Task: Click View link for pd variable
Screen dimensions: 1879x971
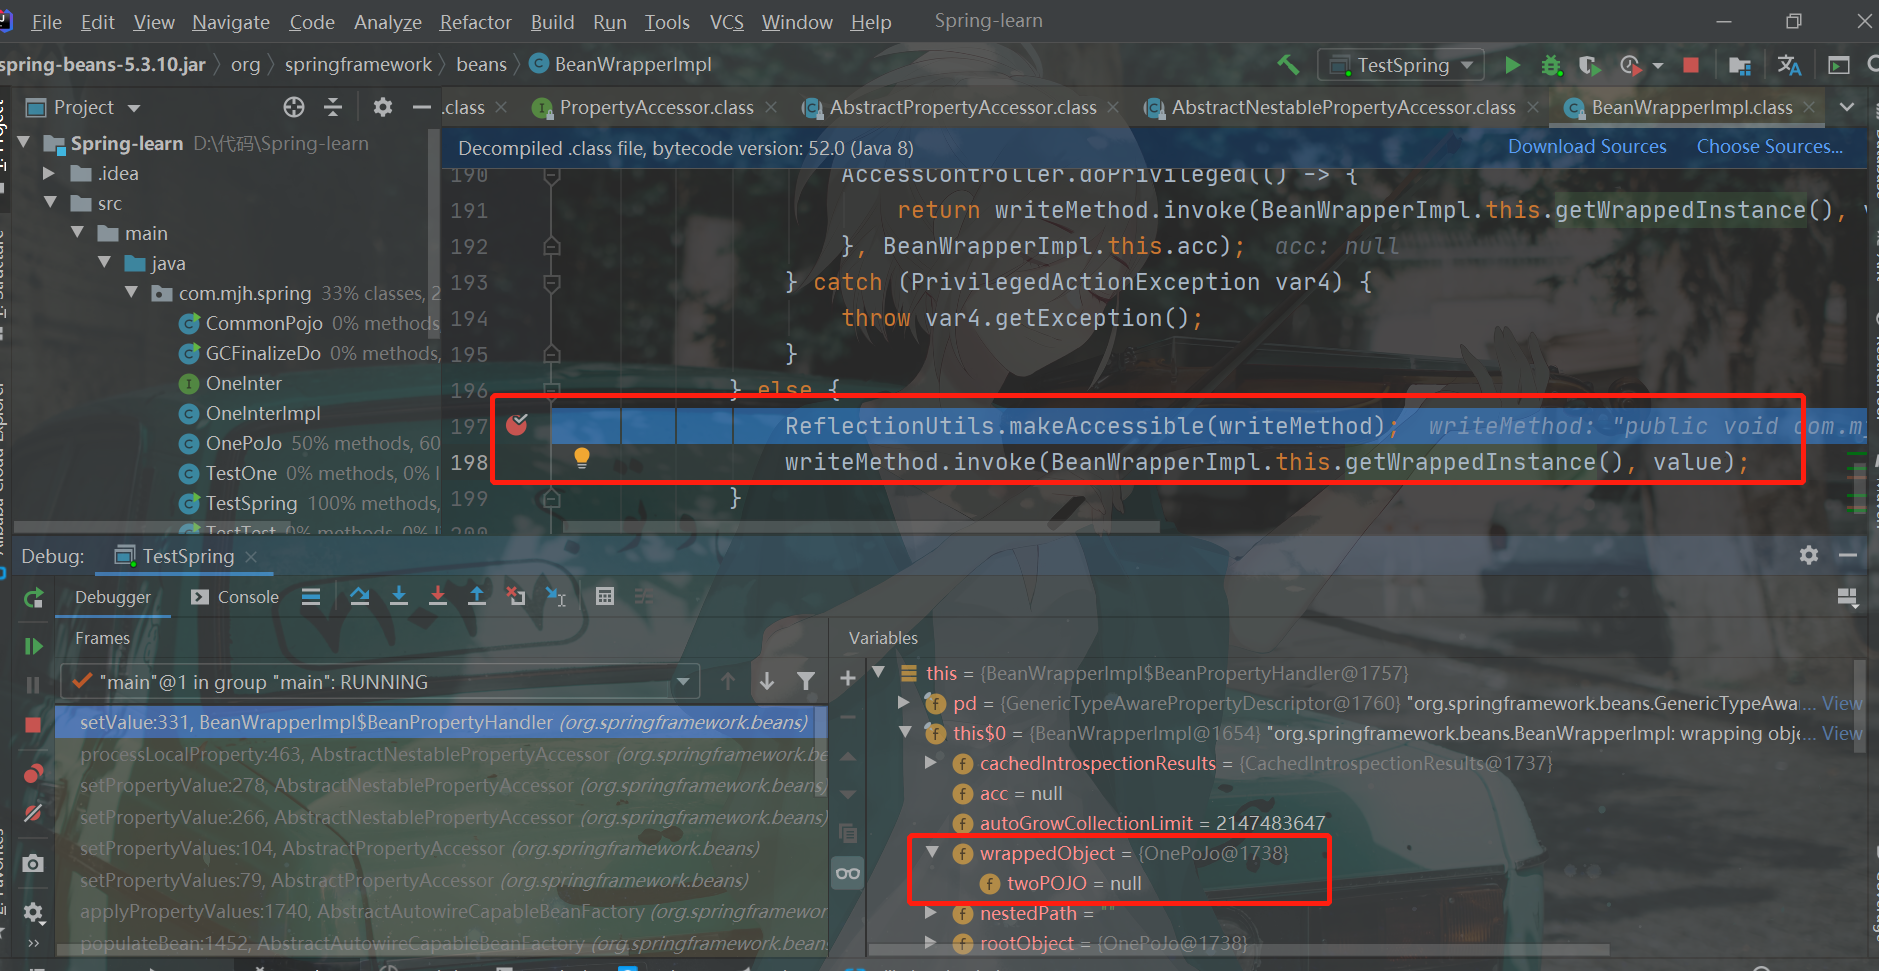Action: click(x=1842, y=703)
